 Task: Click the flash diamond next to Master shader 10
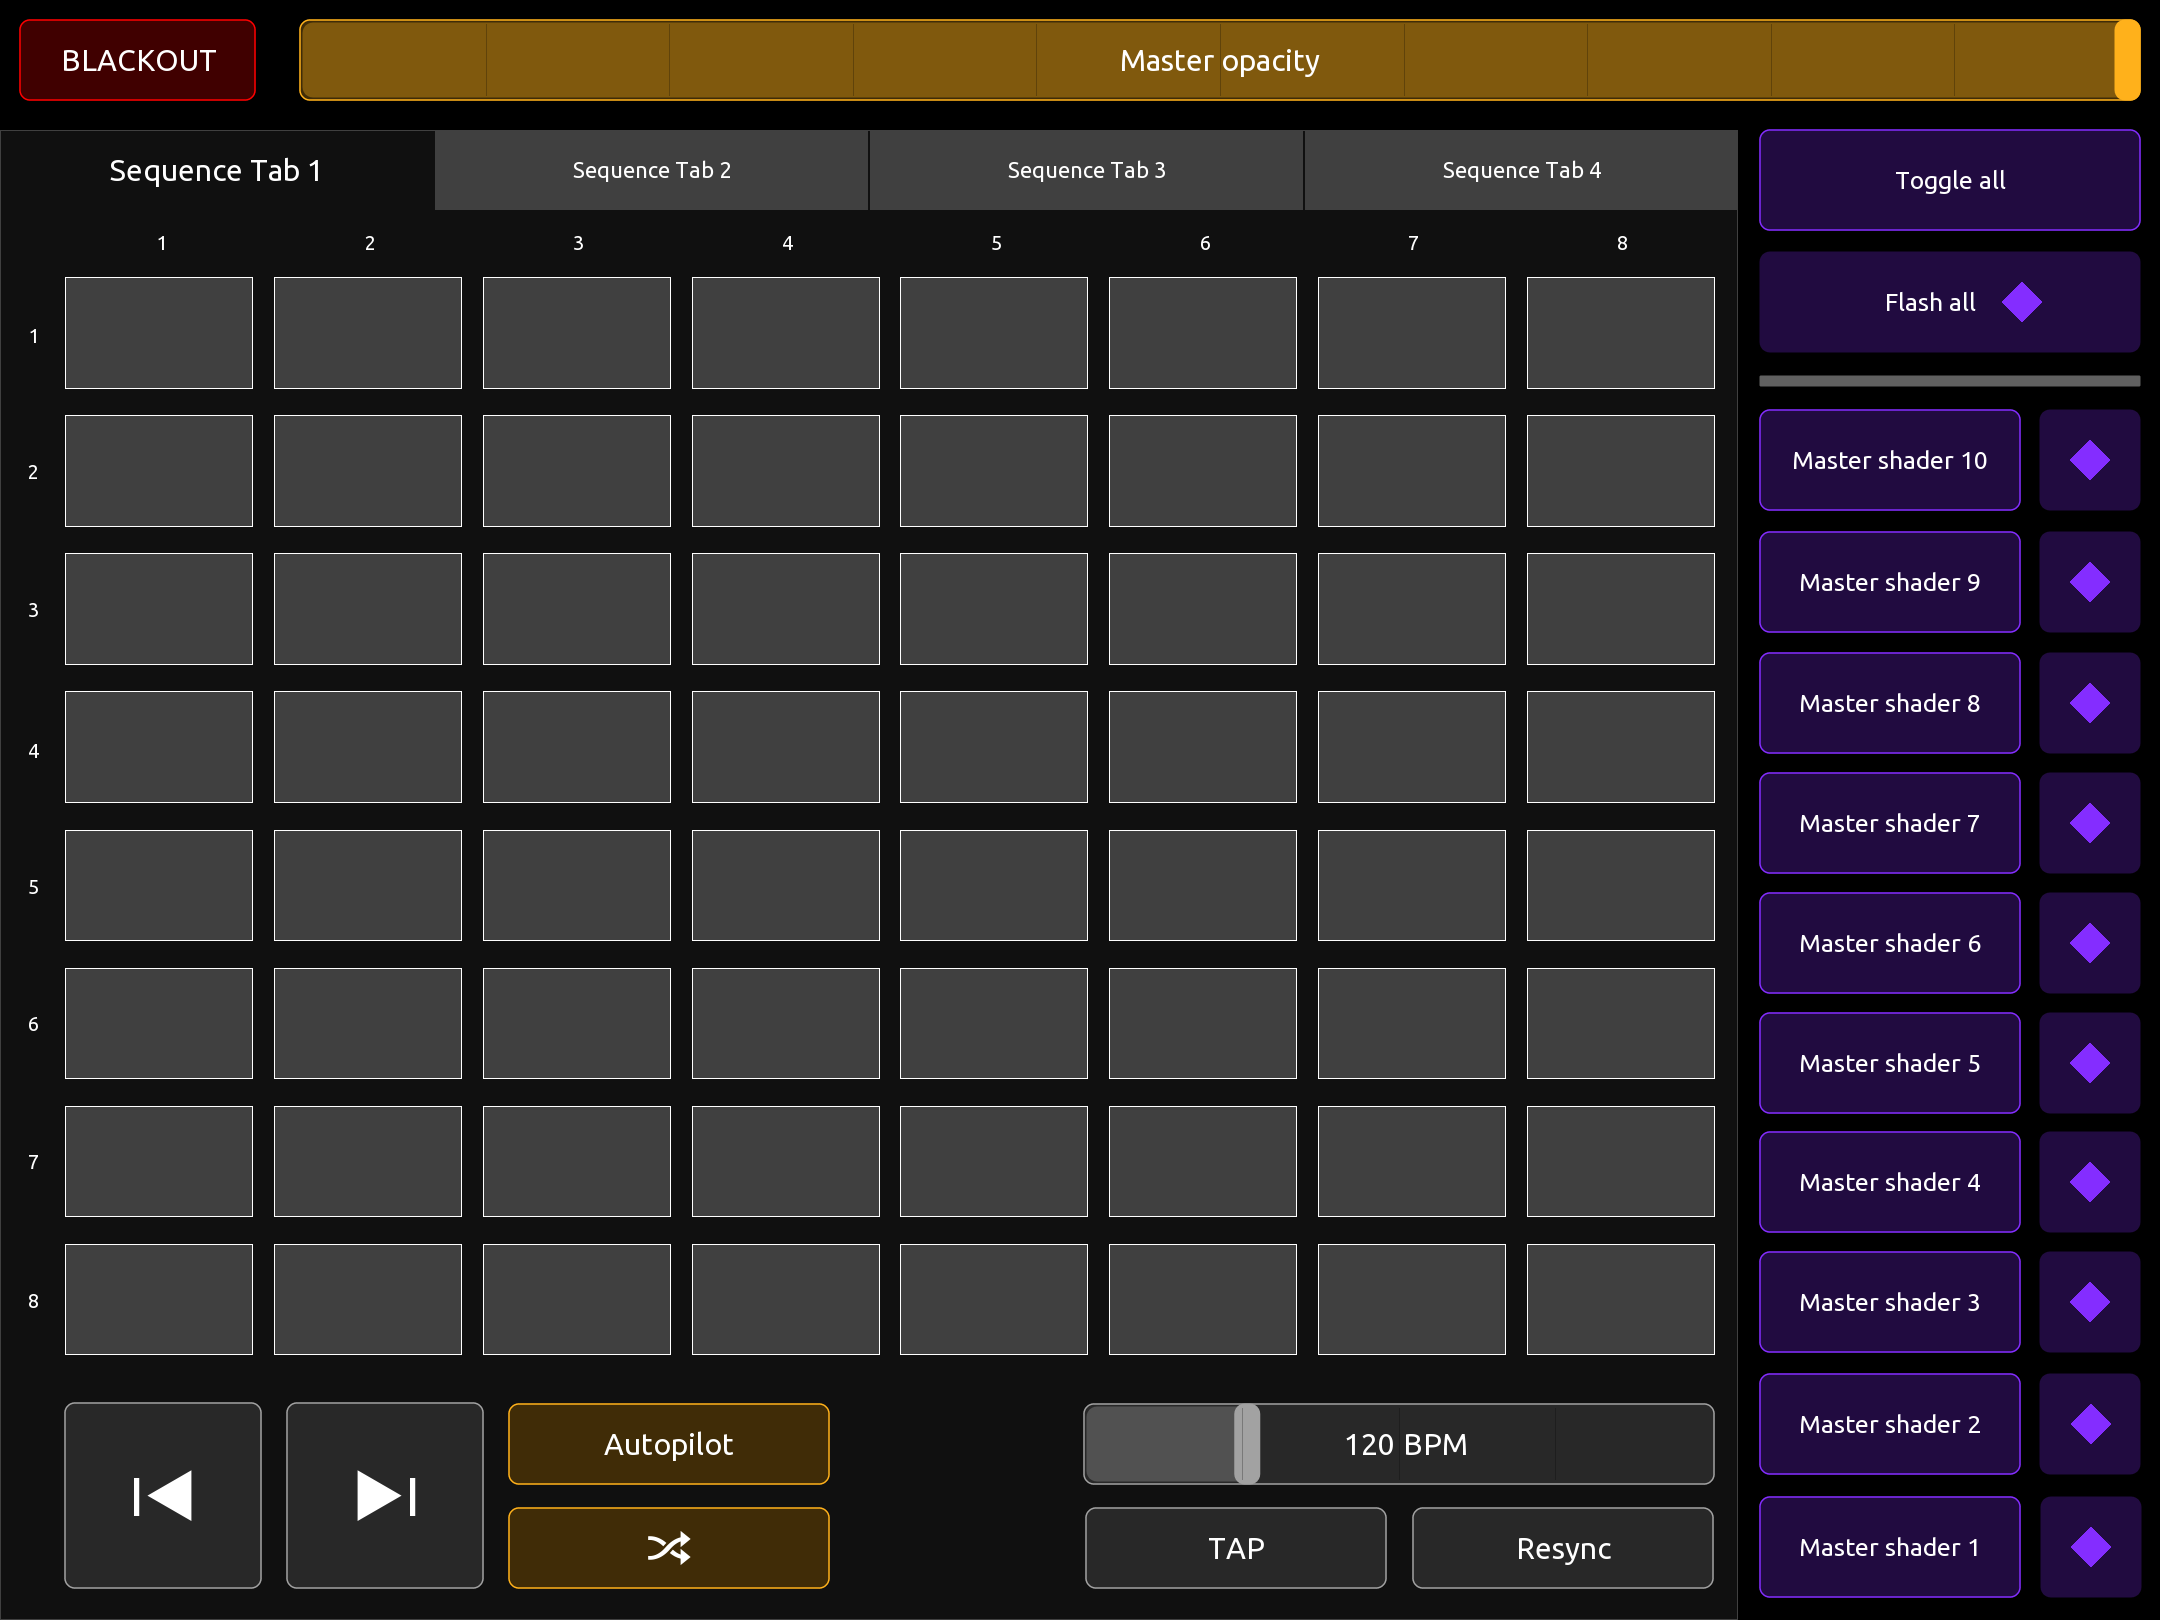pyautogui.click(x=2089, y=460)
